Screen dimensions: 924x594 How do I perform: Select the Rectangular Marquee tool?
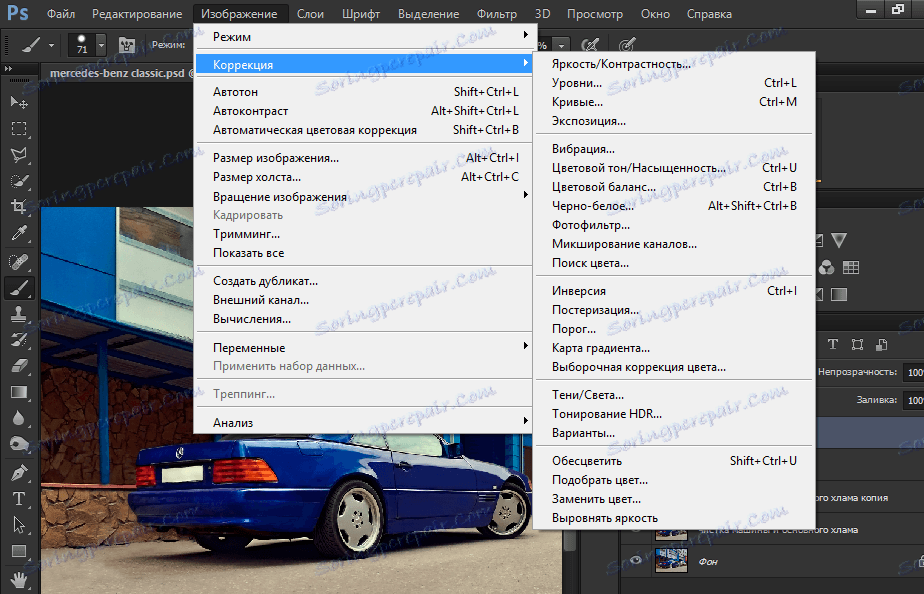pyautogui.click(x=19, y=129)
